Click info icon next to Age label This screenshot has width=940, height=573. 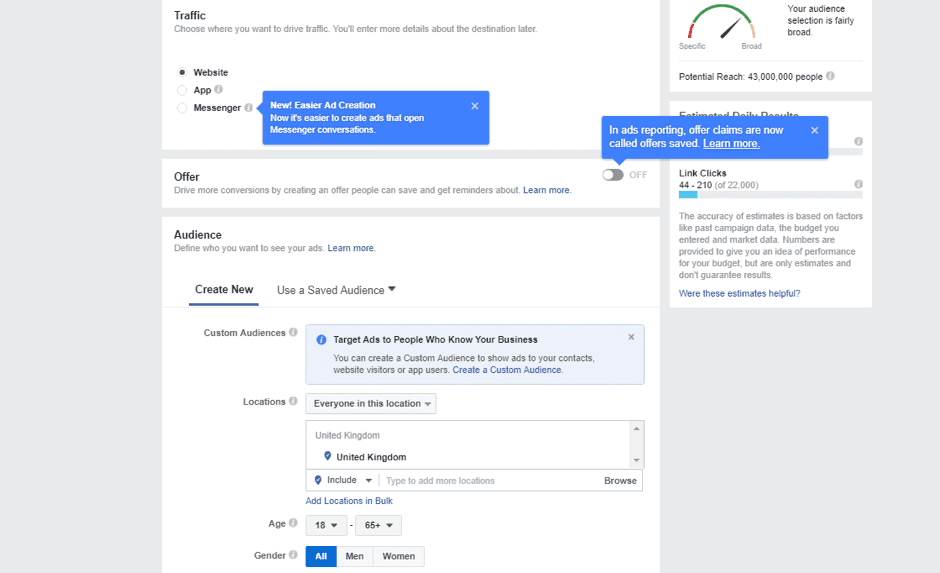point(293,523)
